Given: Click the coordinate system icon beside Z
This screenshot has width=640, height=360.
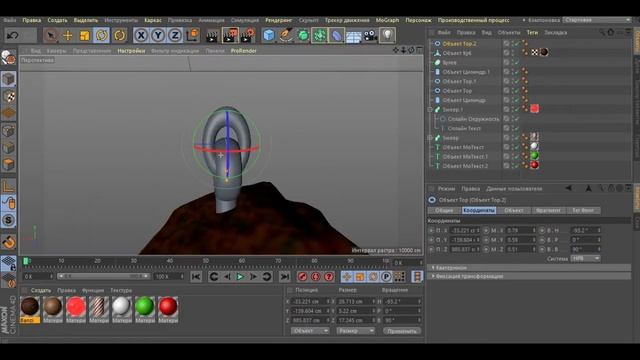Looking at the screenshot, I should pos(192,36).
